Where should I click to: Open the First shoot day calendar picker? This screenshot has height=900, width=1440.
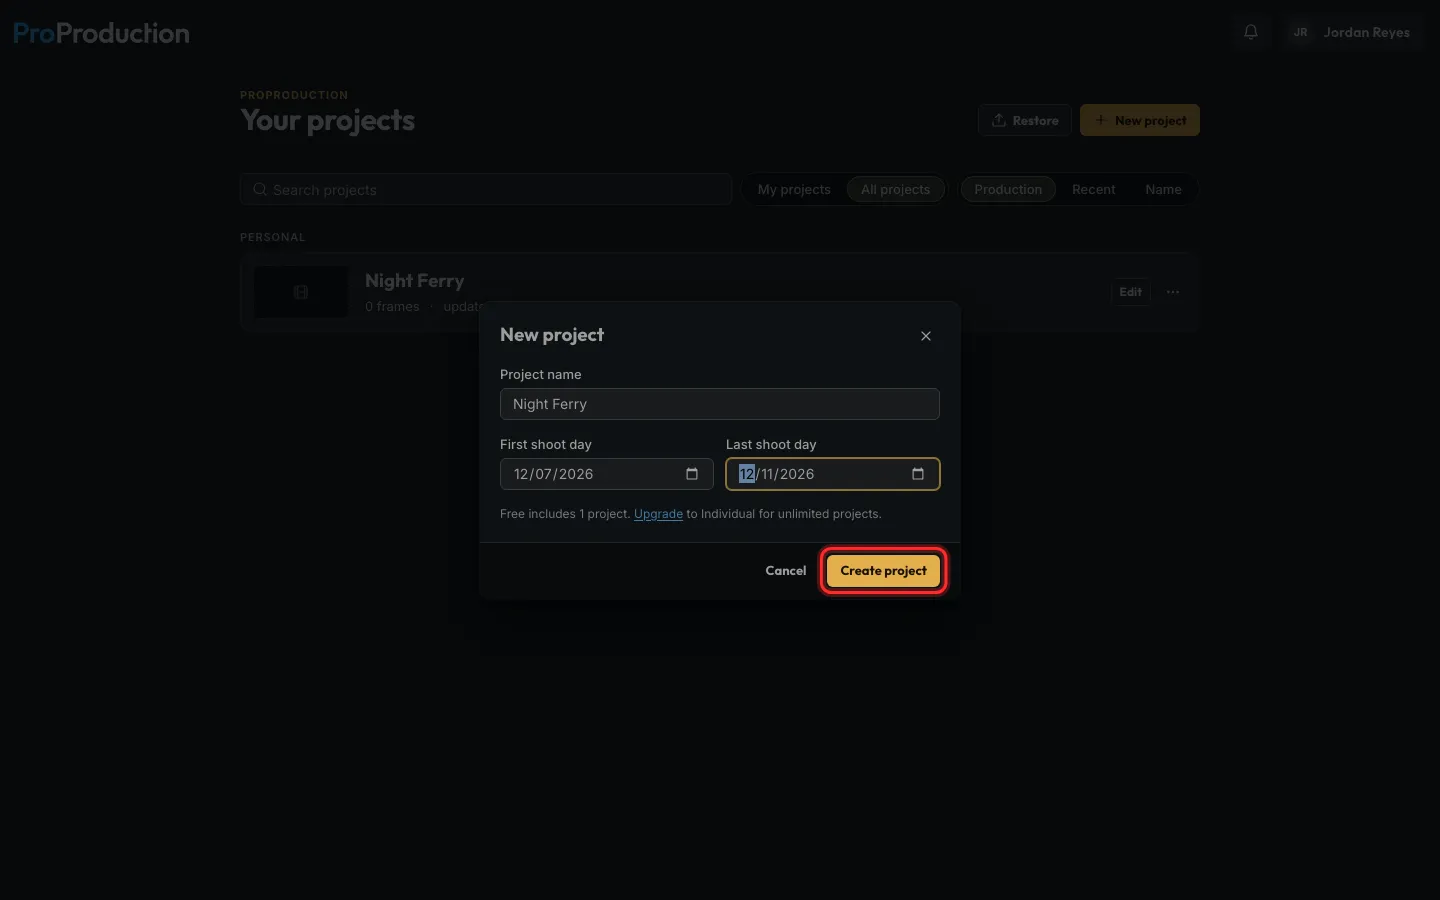tap(692, 474)
